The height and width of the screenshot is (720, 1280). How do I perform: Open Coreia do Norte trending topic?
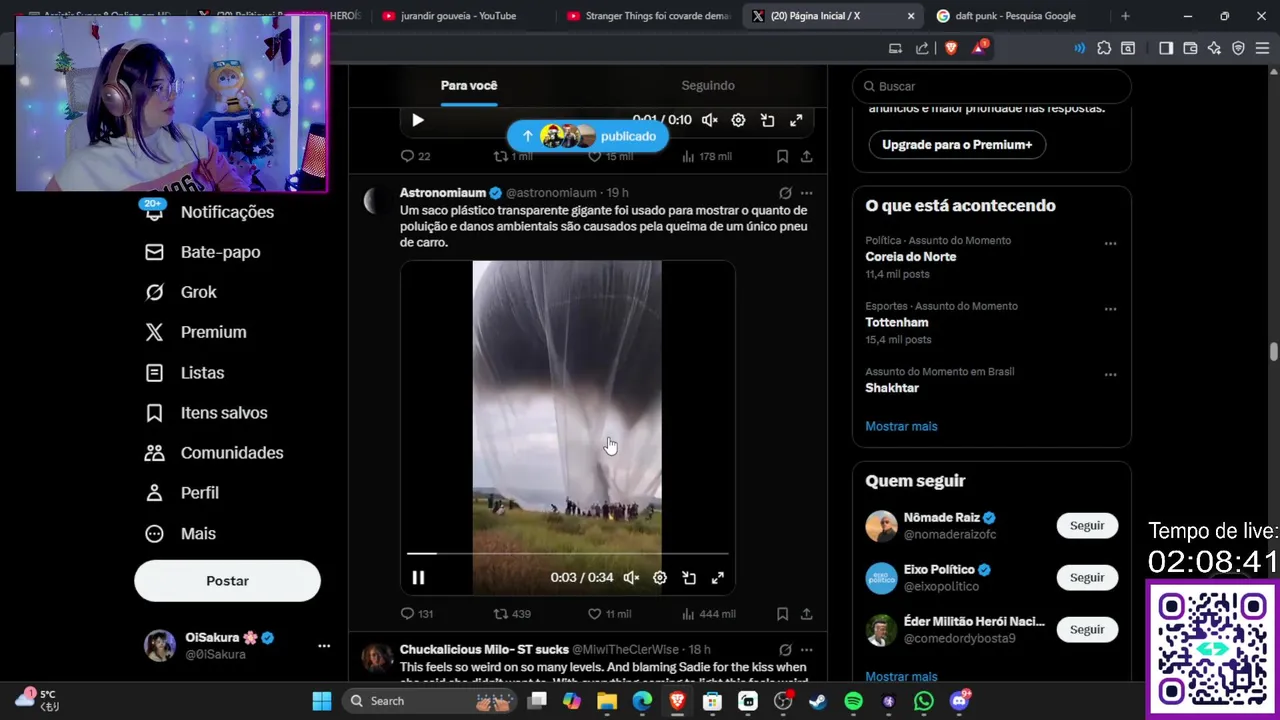coord(911,257)
